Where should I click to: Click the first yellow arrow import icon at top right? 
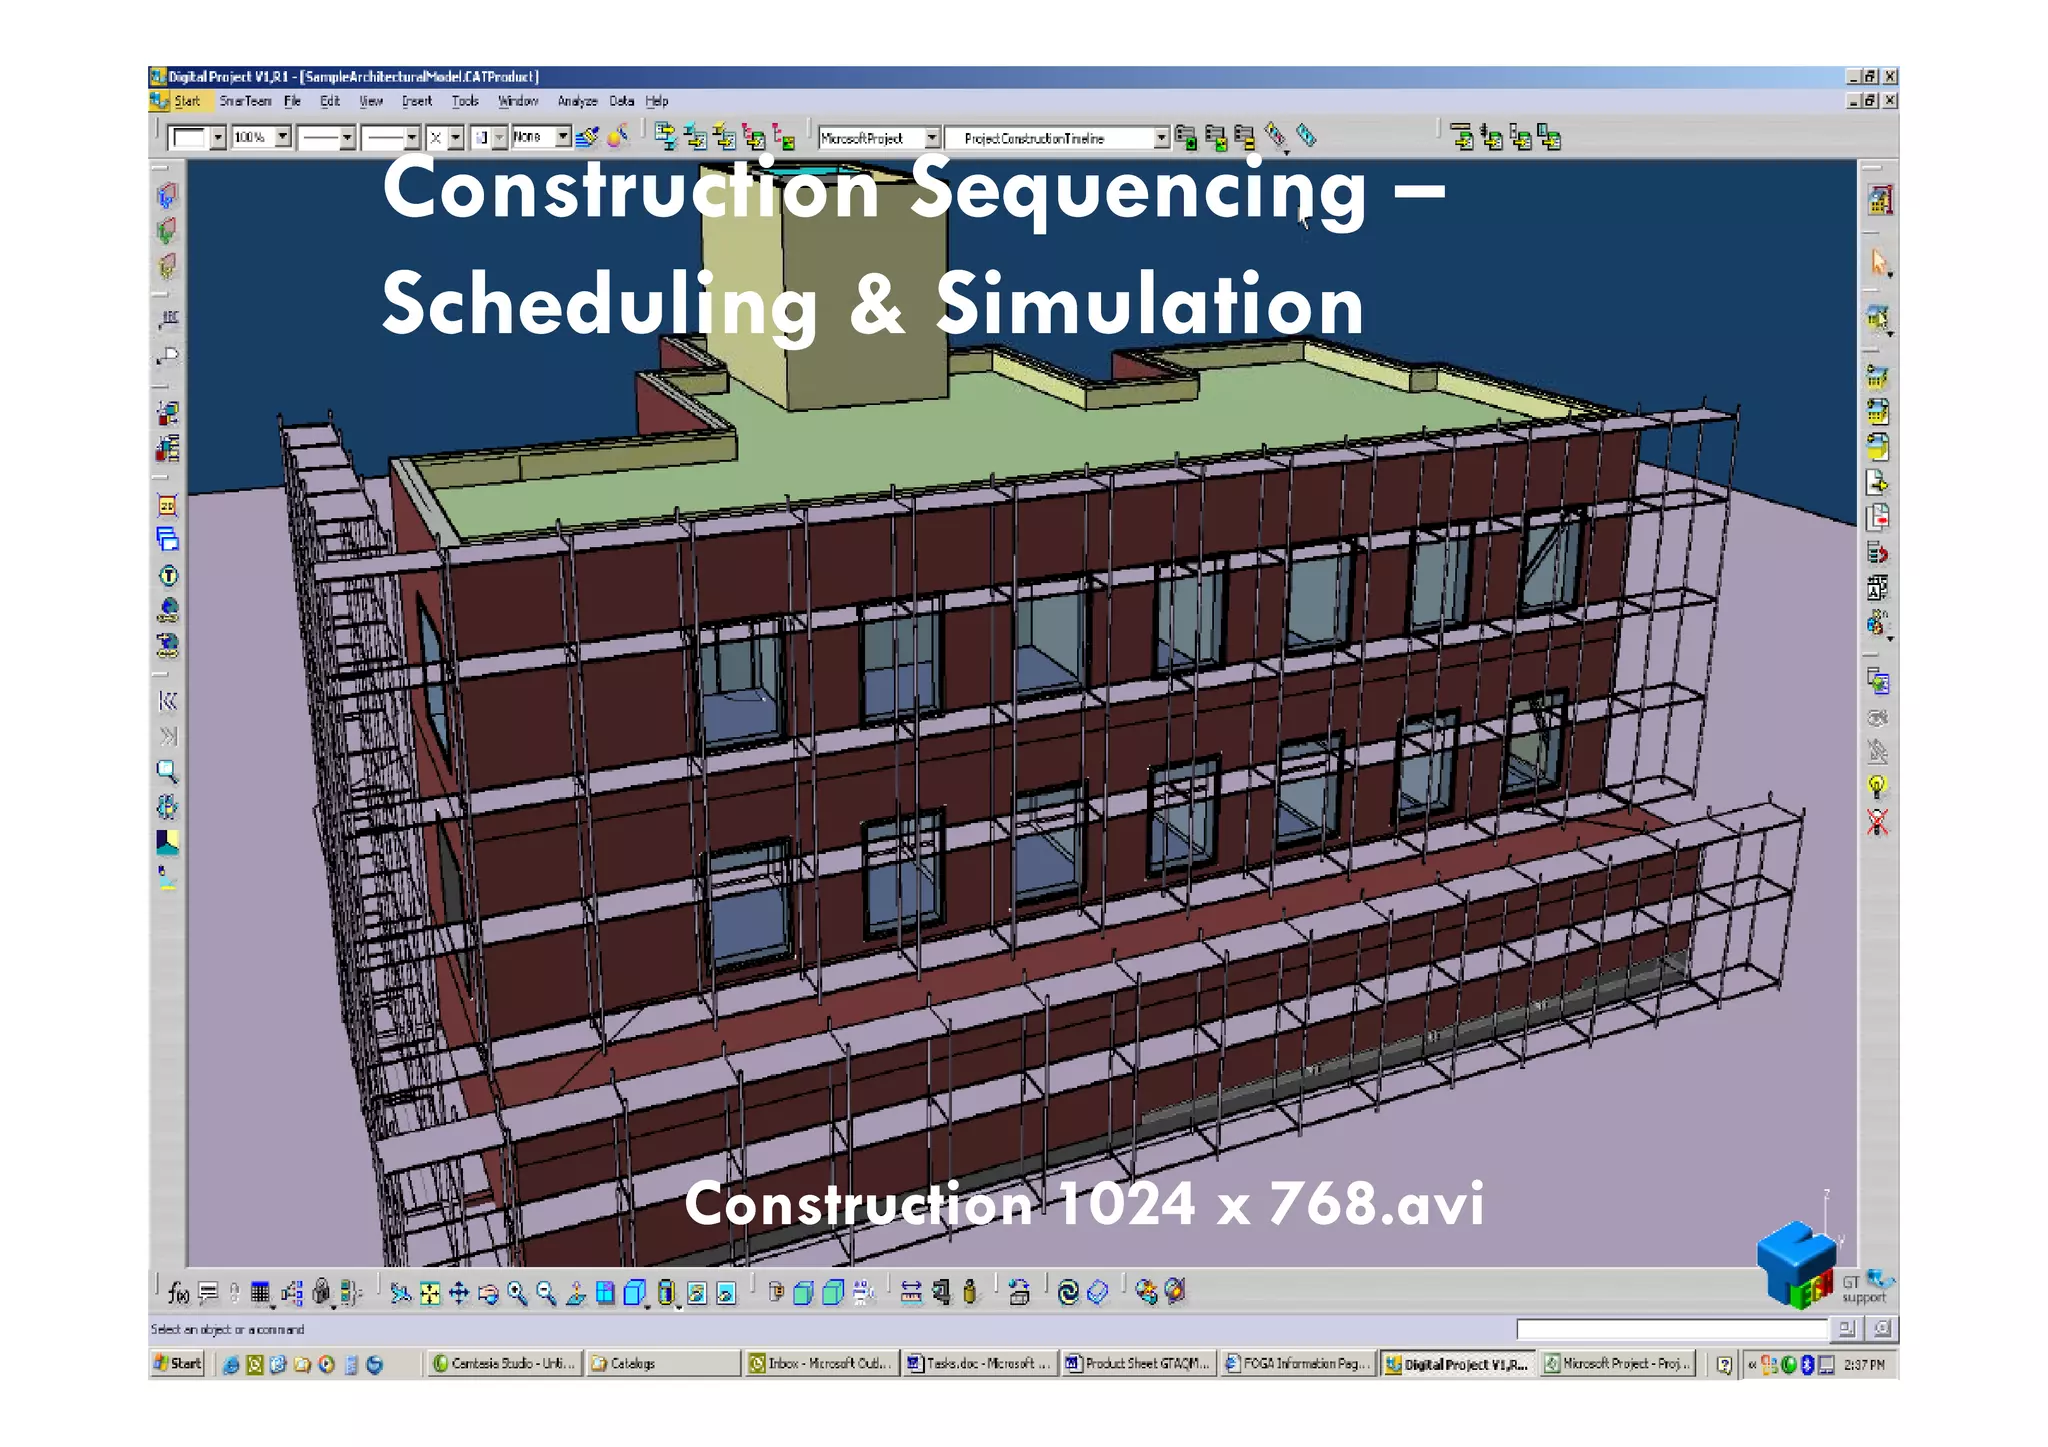coord(1462,137)
